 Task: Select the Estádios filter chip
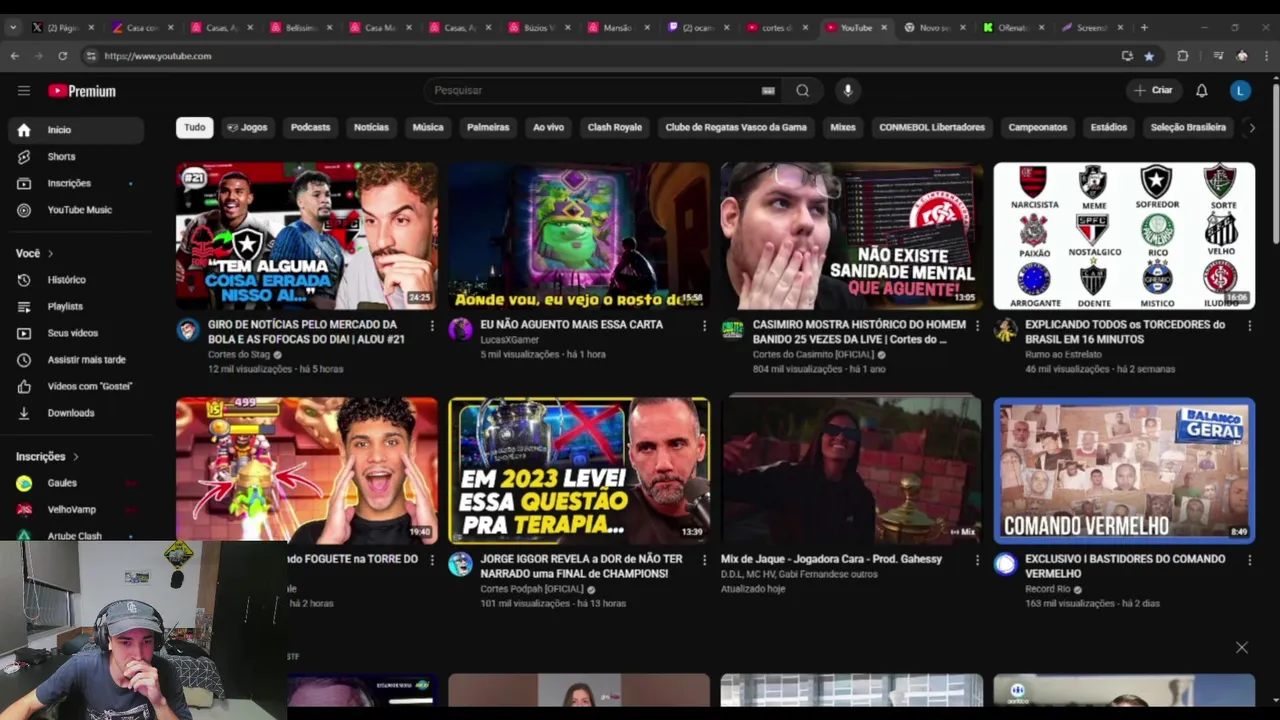1109,128
